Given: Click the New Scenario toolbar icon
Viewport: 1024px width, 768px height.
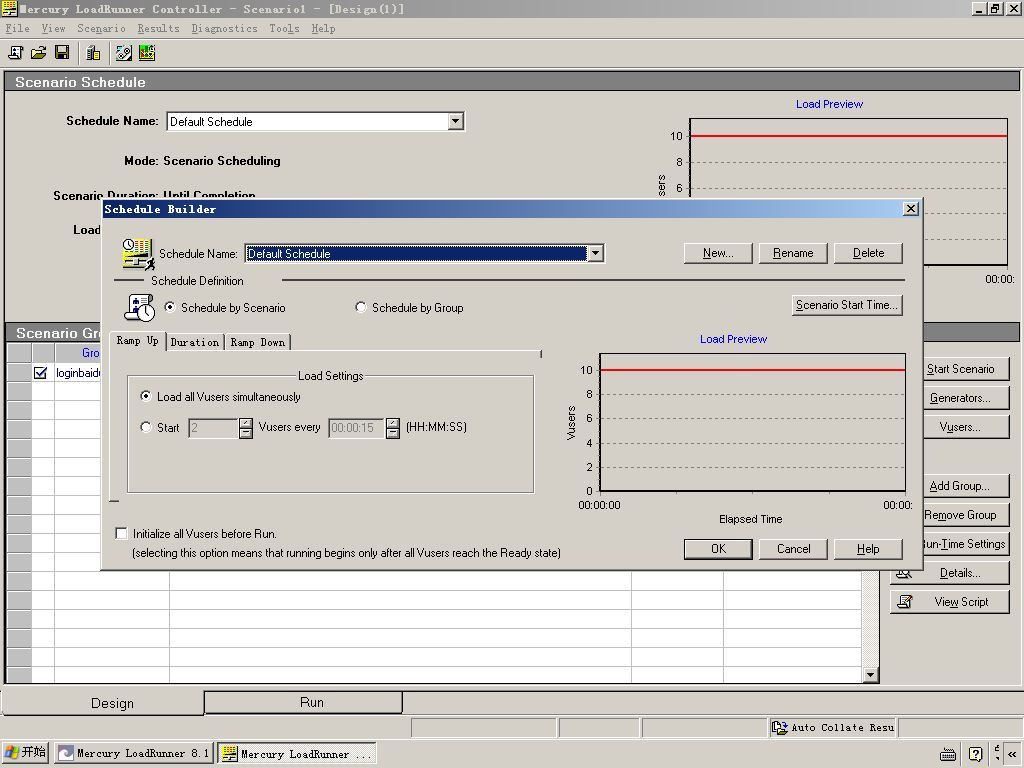Looking at the screenshot, I should tap(16, 52).
